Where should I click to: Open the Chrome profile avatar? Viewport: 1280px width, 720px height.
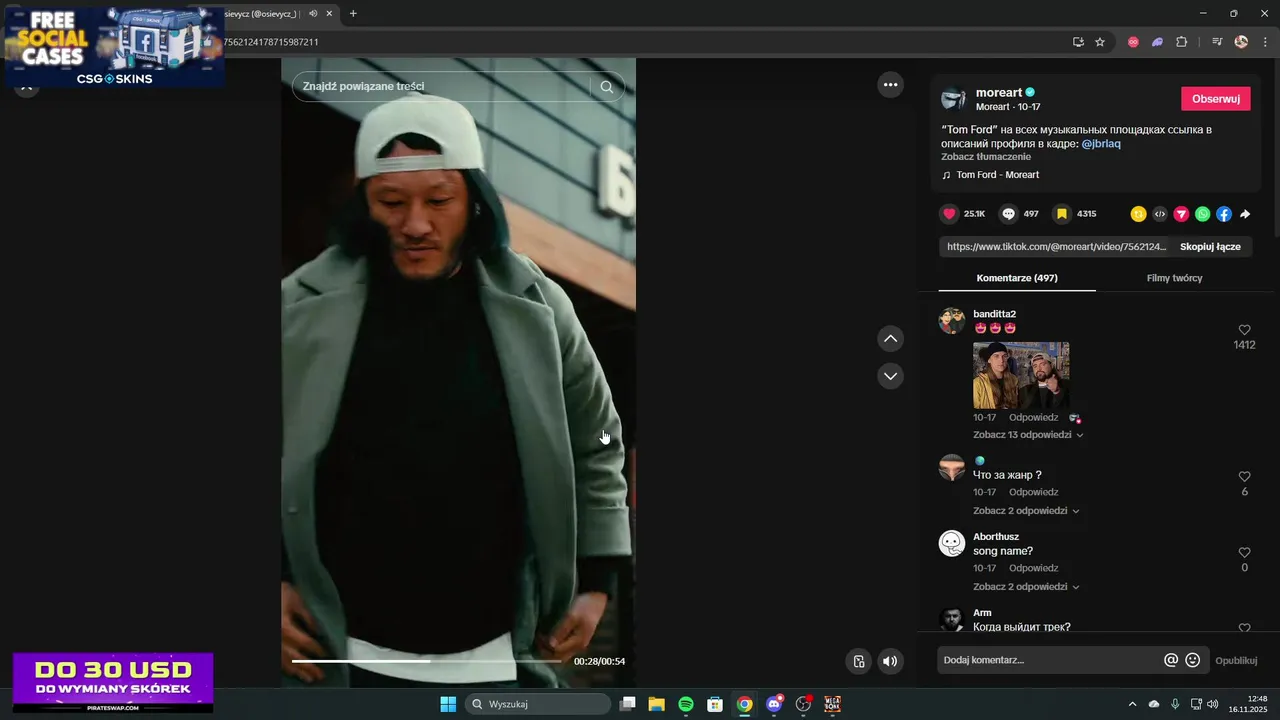coord(1241,42)
